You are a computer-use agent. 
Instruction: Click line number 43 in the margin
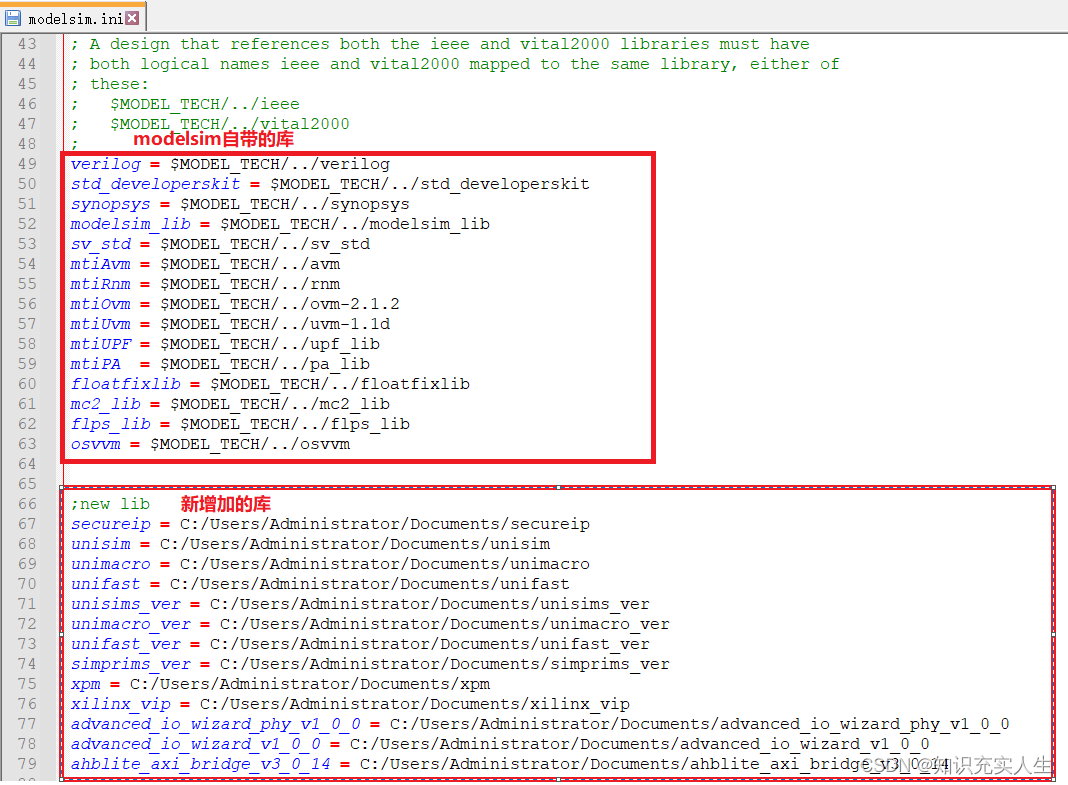point(27,44)
